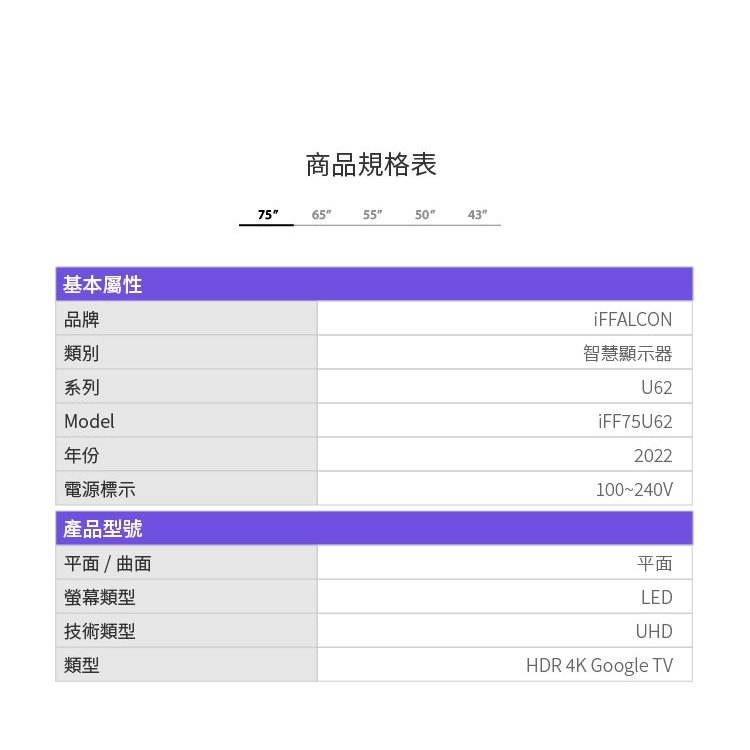Click the iFF75U62 model value
The image size is (750, 750).
635,421
